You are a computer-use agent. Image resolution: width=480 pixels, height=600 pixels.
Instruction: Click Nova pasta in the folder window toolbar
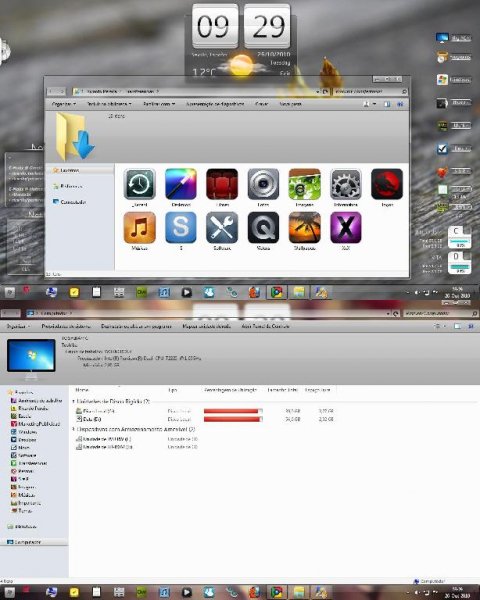click(291, 104)
